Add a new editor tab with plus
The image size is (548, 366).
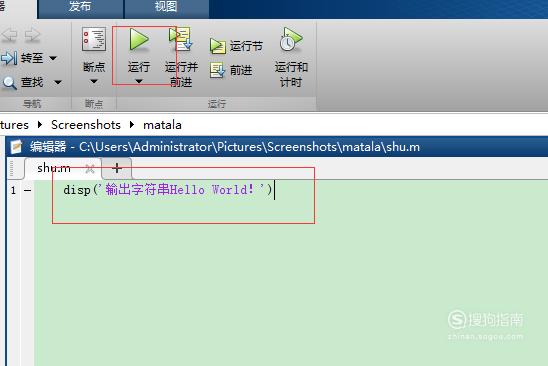117,168
